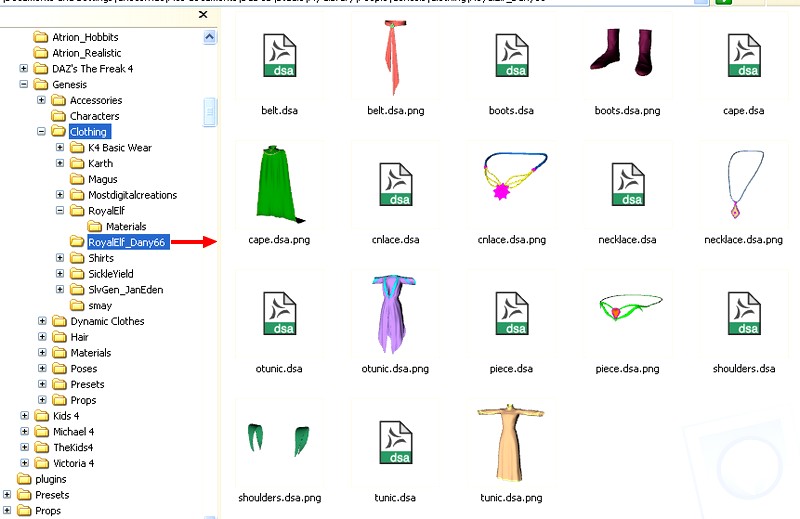The width and height of the screenshot is (800, 519).
Task: Expand the SlvGen_JanEden folder
Action: (60, 289)
